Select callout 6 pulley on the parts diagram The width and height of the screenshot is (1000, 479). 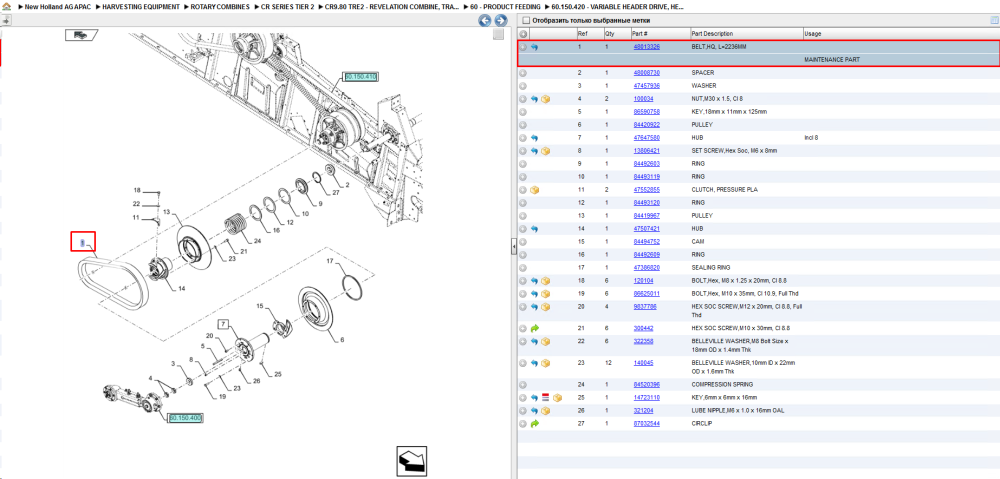[342, 339]
